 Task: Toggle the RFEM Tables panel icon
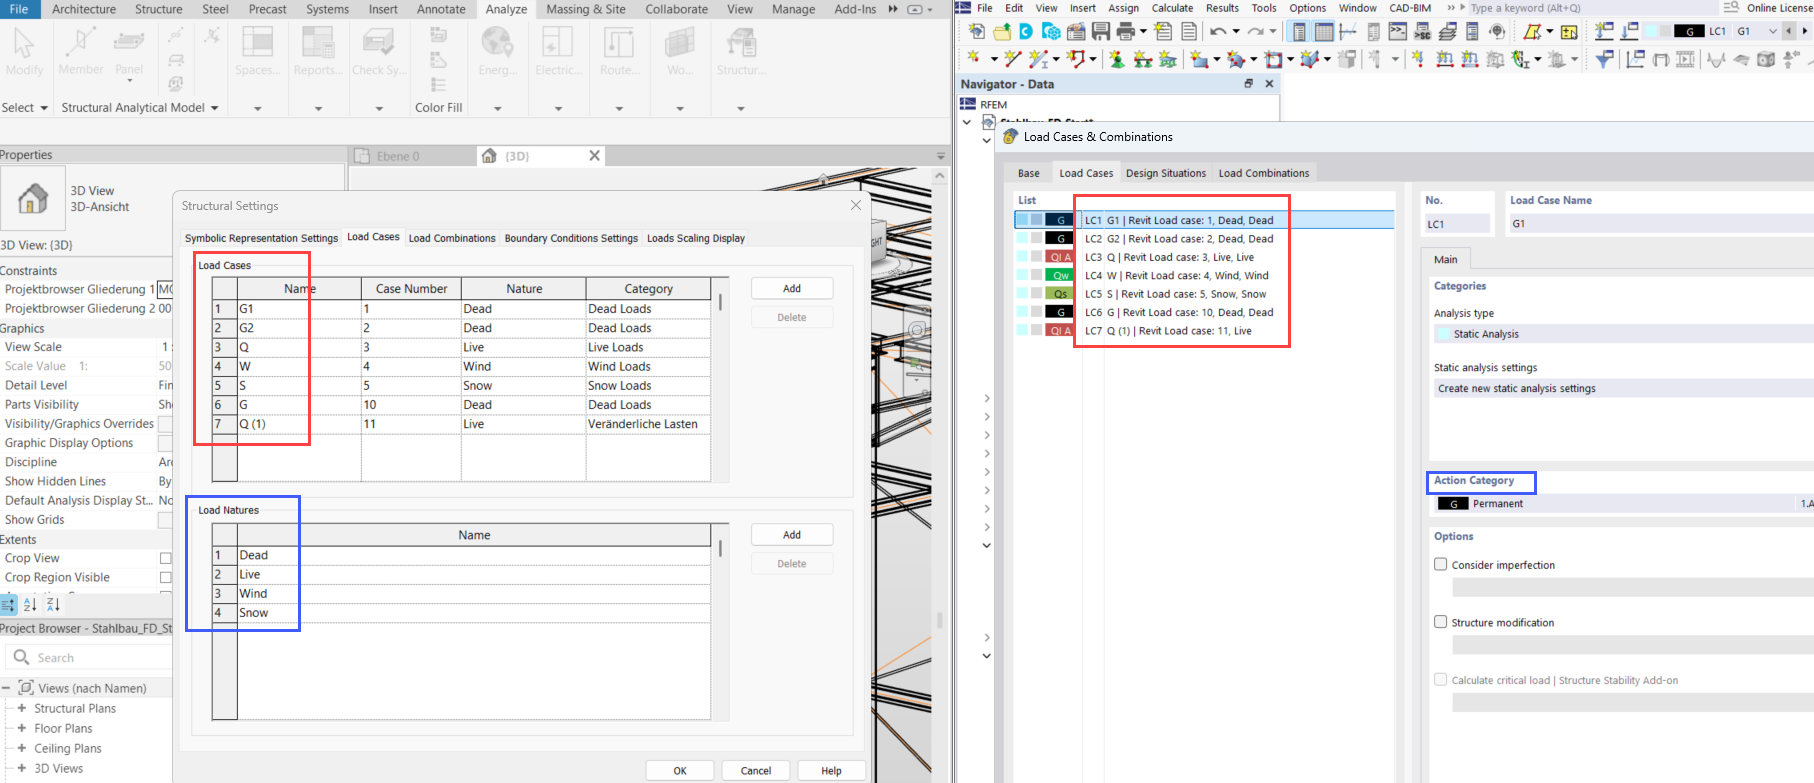(x=1324, y=31)
